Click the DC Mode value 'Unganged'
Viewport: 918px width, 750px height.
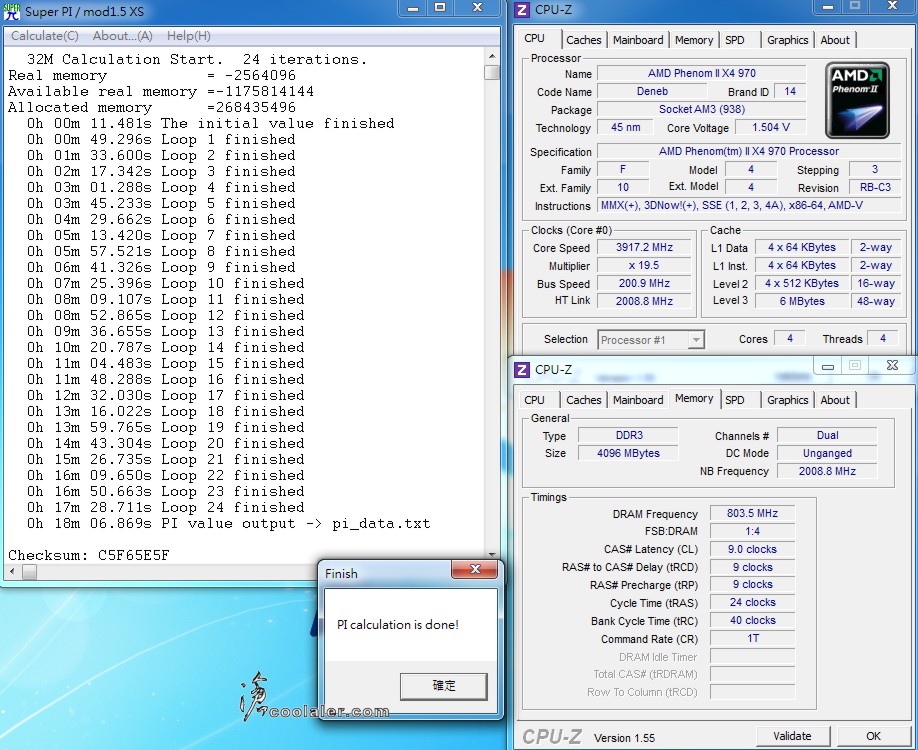(827, 453)
